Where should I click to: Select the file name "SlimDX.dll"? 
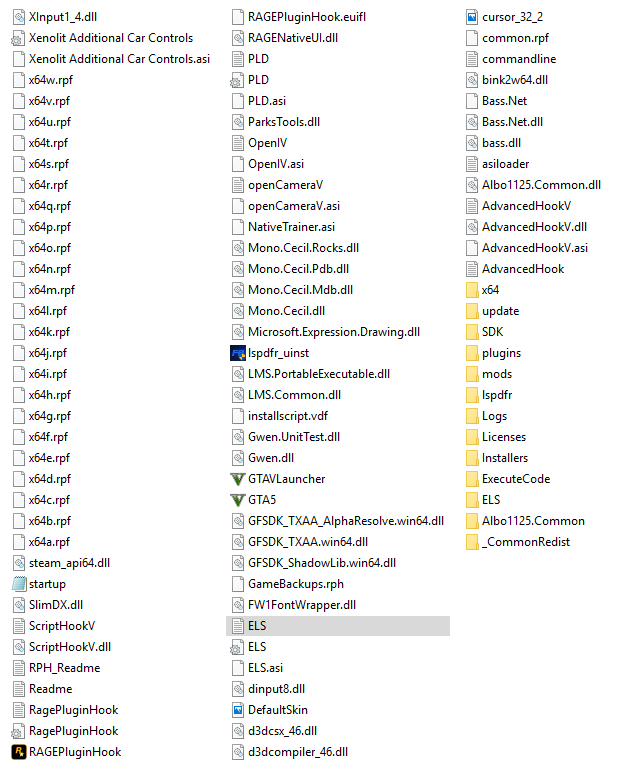click(x=56, y=605)
